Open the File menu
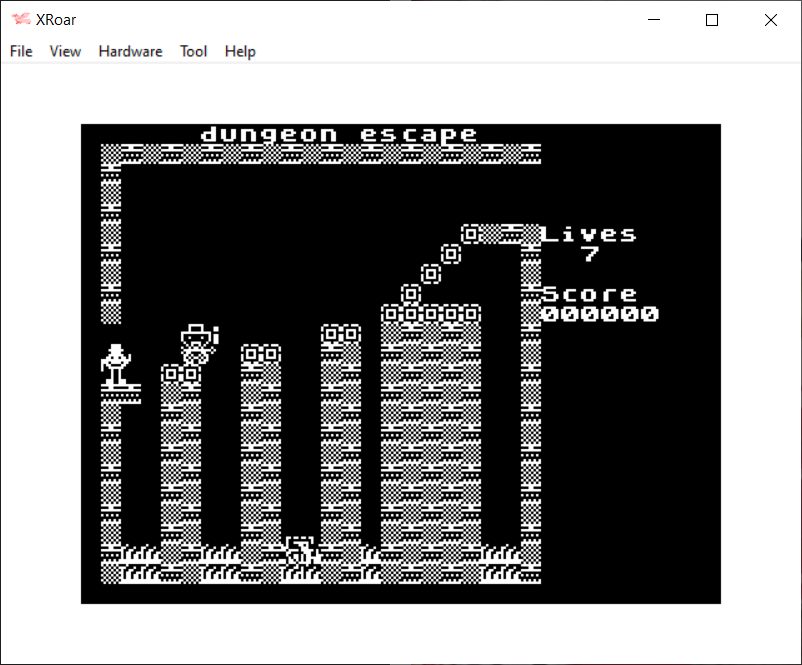The image size is (802, 665). [21, 51]
